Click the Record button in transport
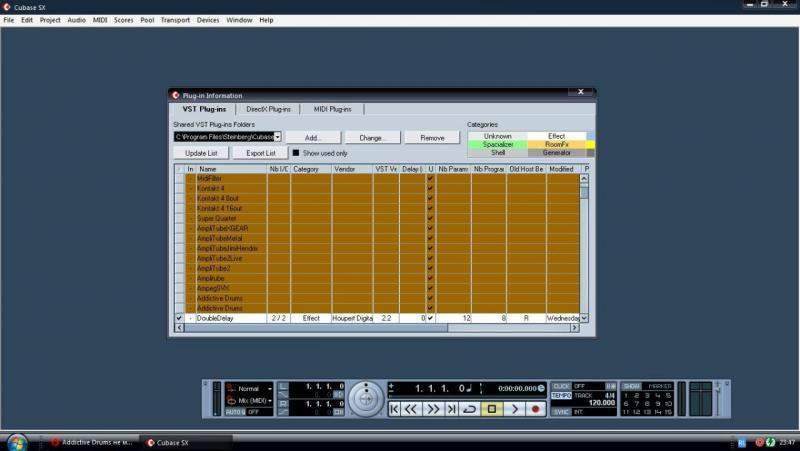 tap(536, 409)
